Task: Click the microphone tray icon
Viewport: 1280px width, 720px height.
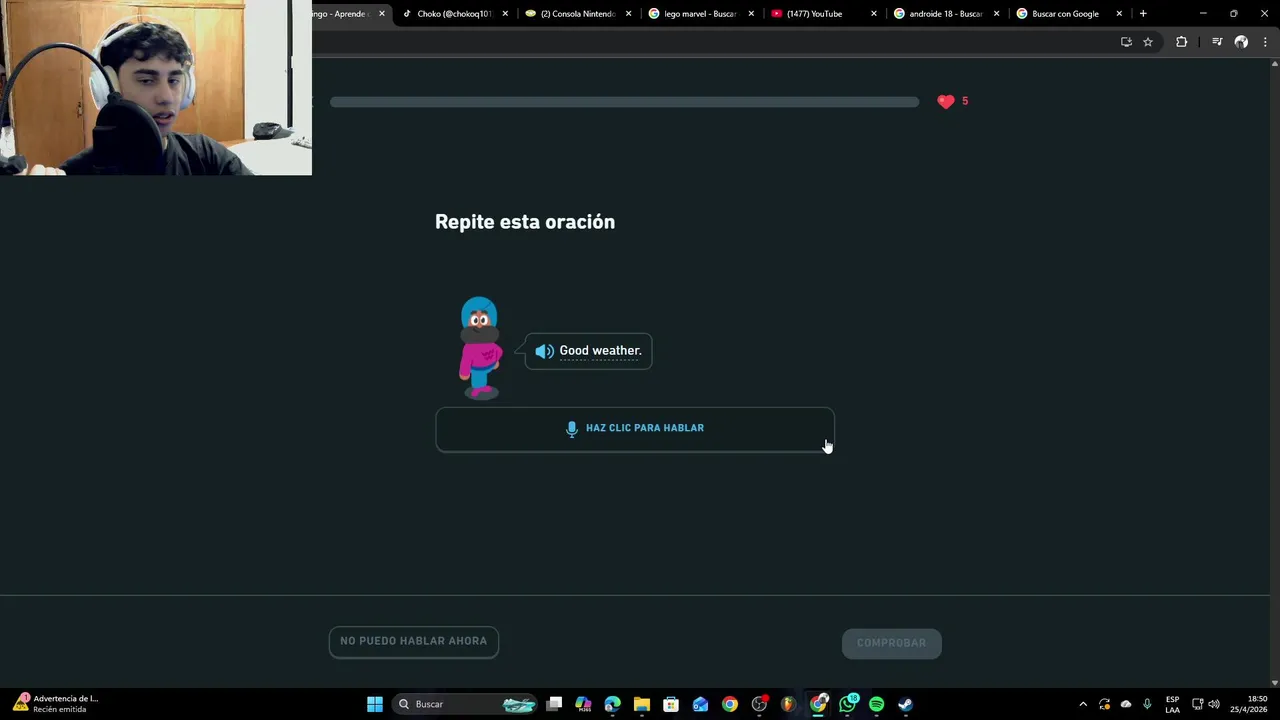Action: (x=1147, y=704)
